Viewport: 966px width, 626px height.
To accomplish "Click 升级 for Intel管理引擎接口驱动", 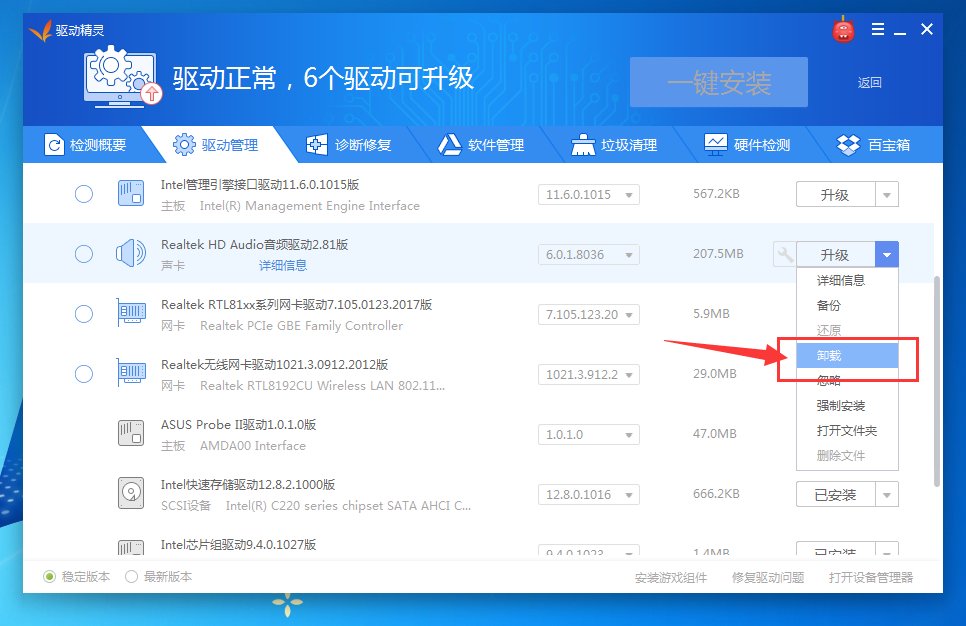I will [x=835, y=195].
